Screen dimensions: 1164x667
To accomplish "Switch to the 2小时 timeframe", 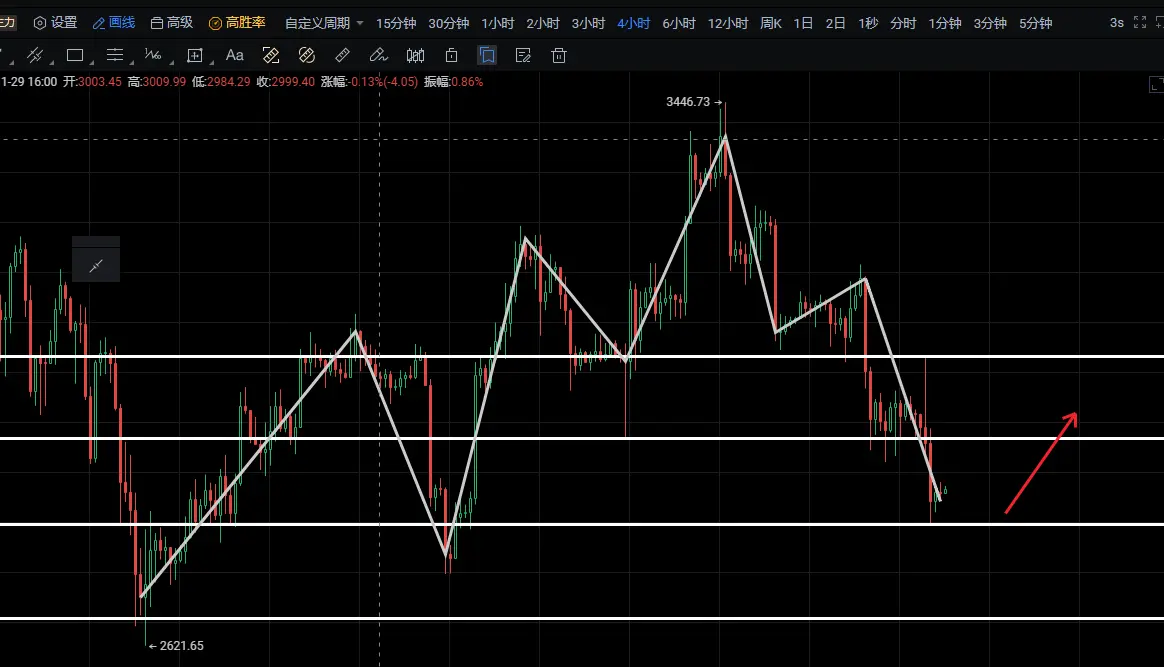I will tap(543, 23).
